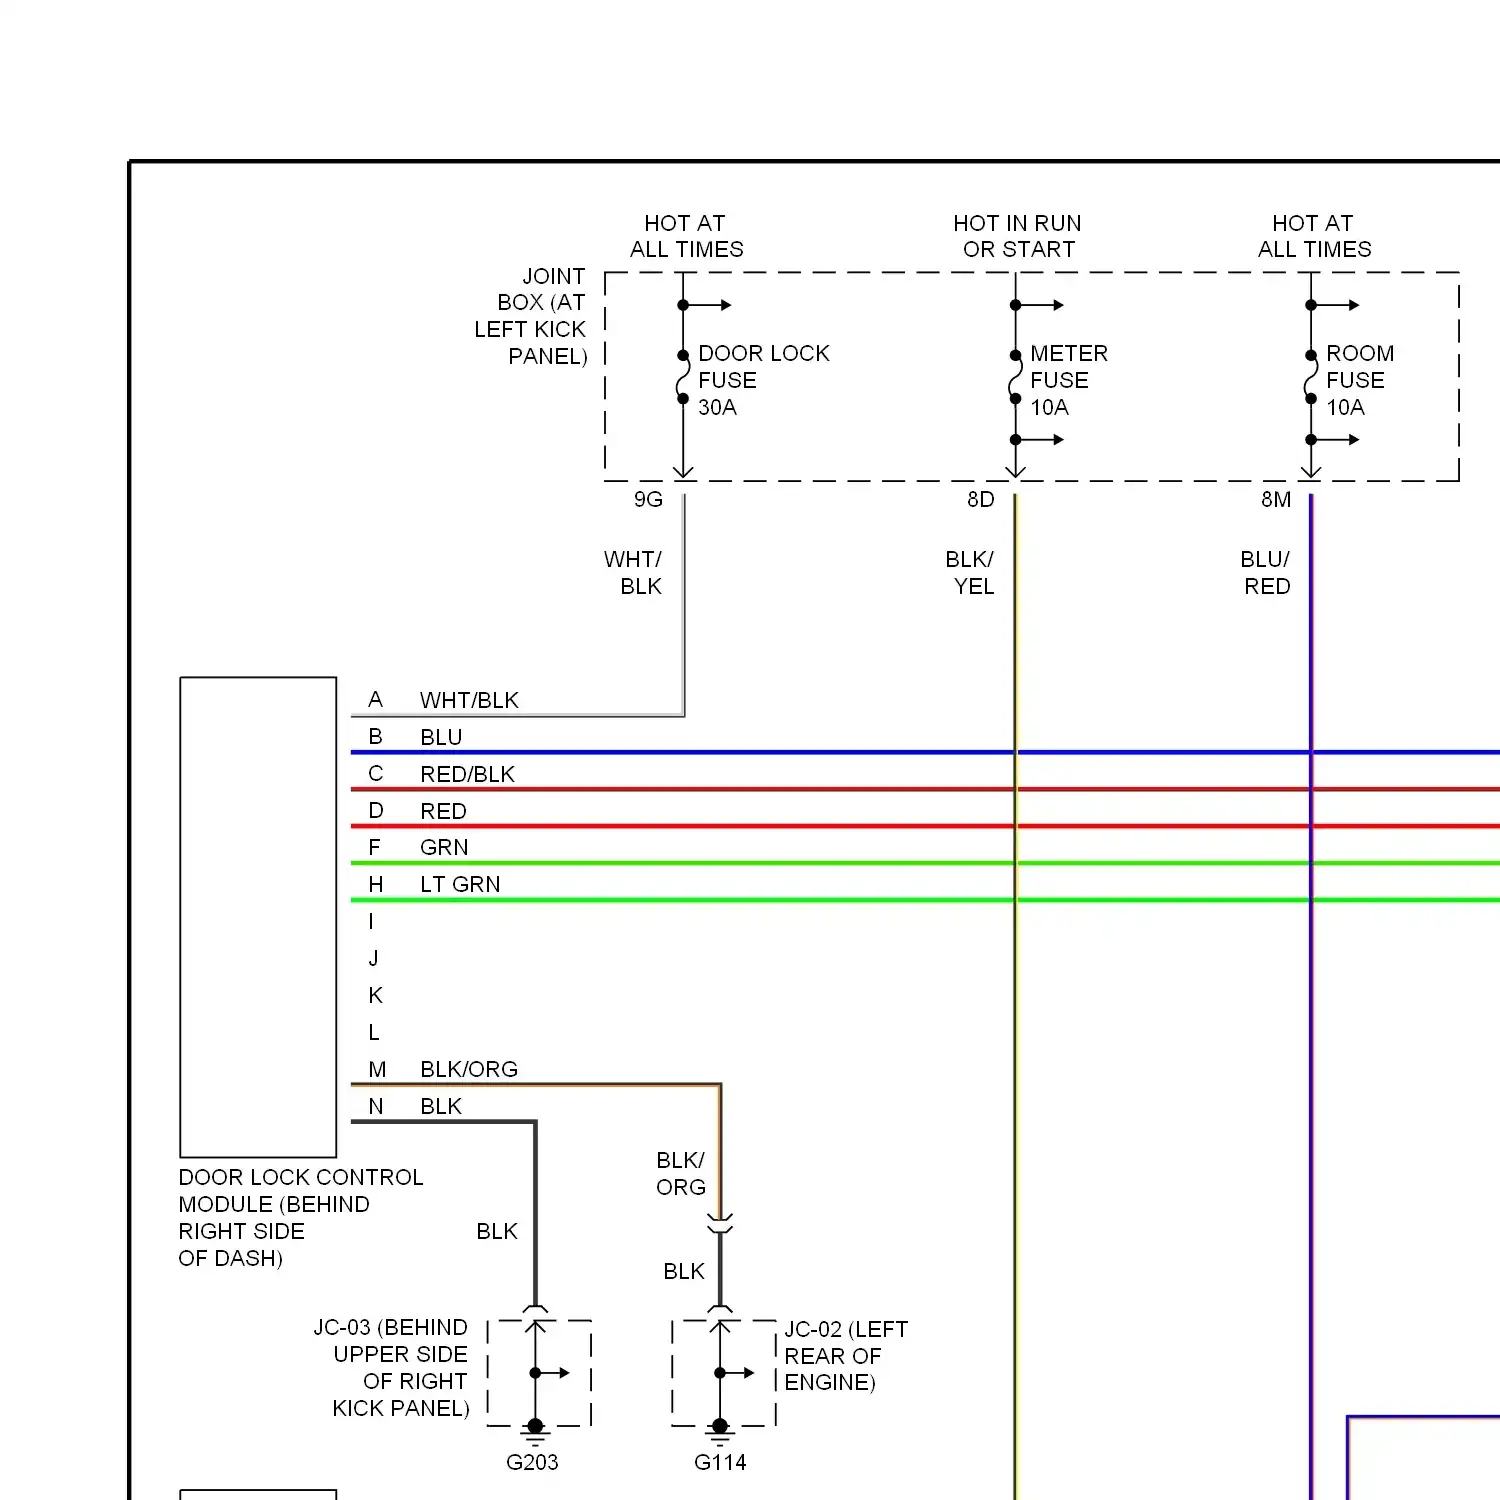Click ground point label 'G114'

[720, 1462]
